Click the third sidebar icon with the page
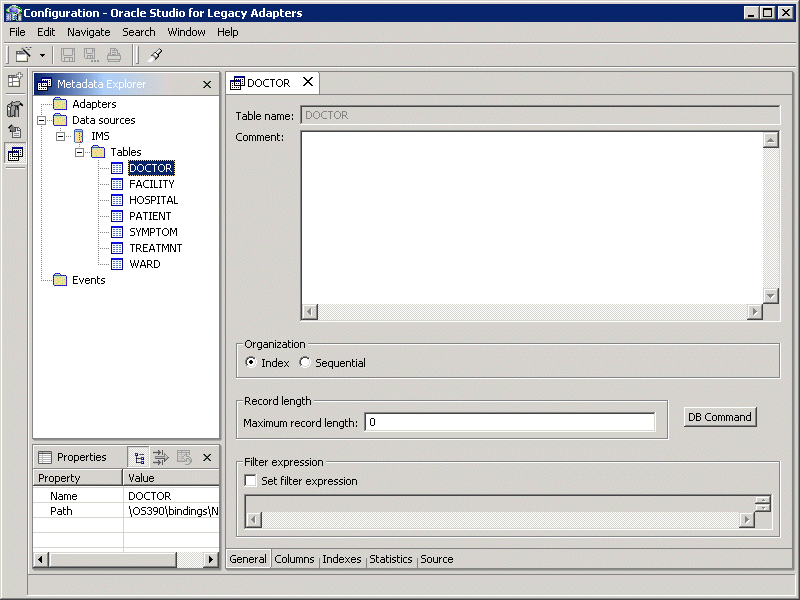 tap(15, 131)
